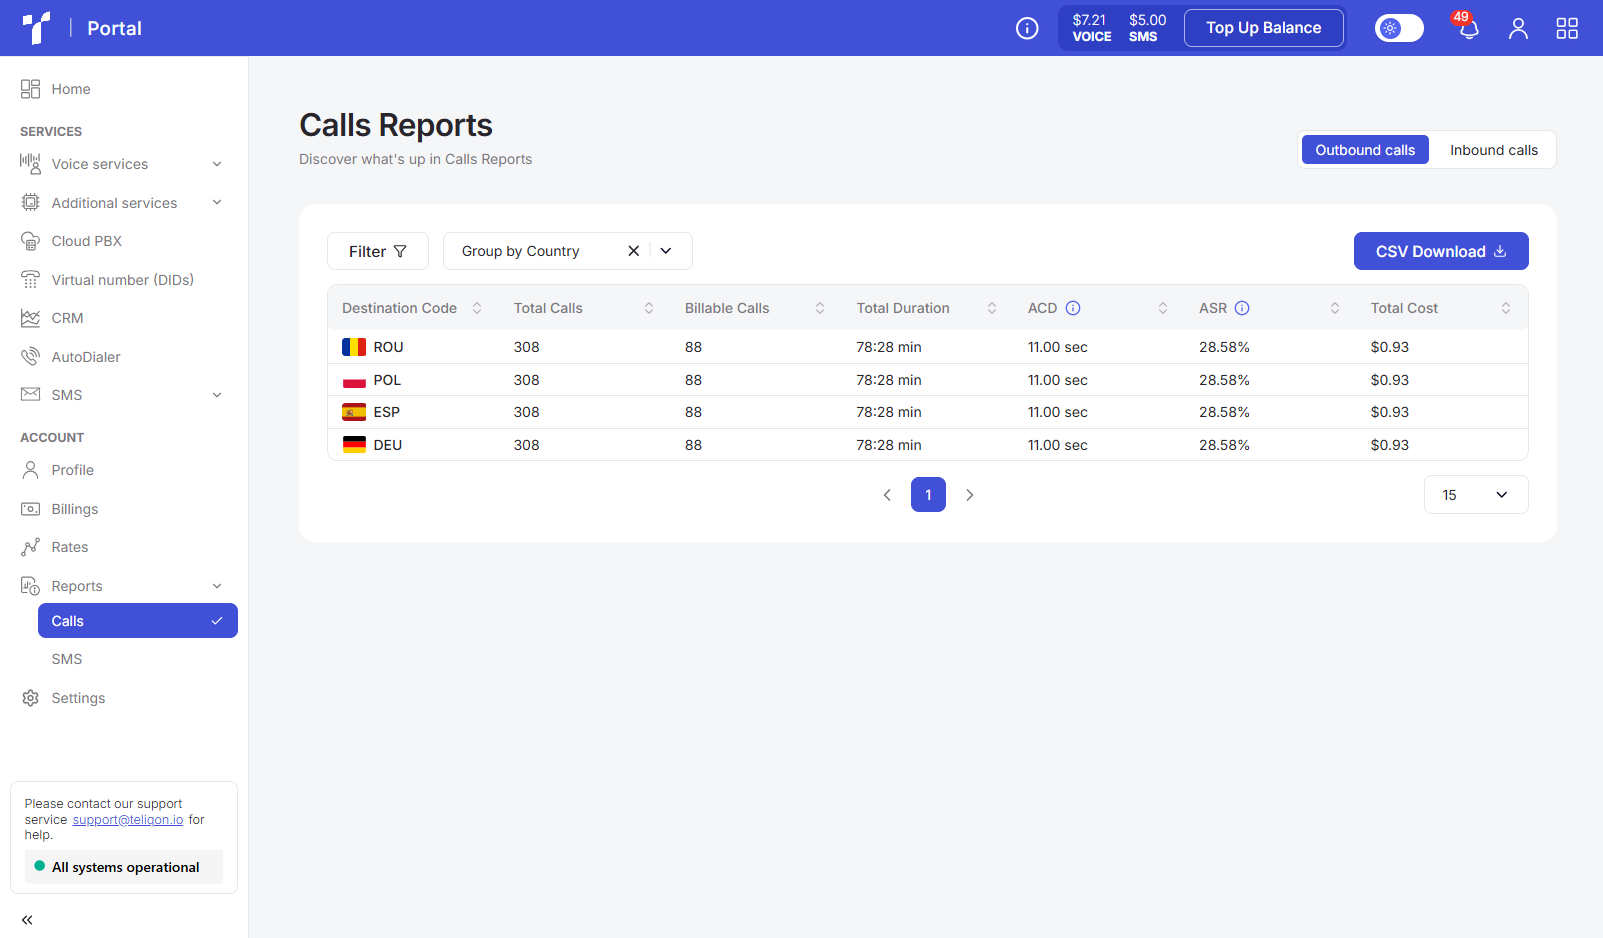Go to Home in sidebar
The image size is (1603, 938).
click(x=71, y=89)
